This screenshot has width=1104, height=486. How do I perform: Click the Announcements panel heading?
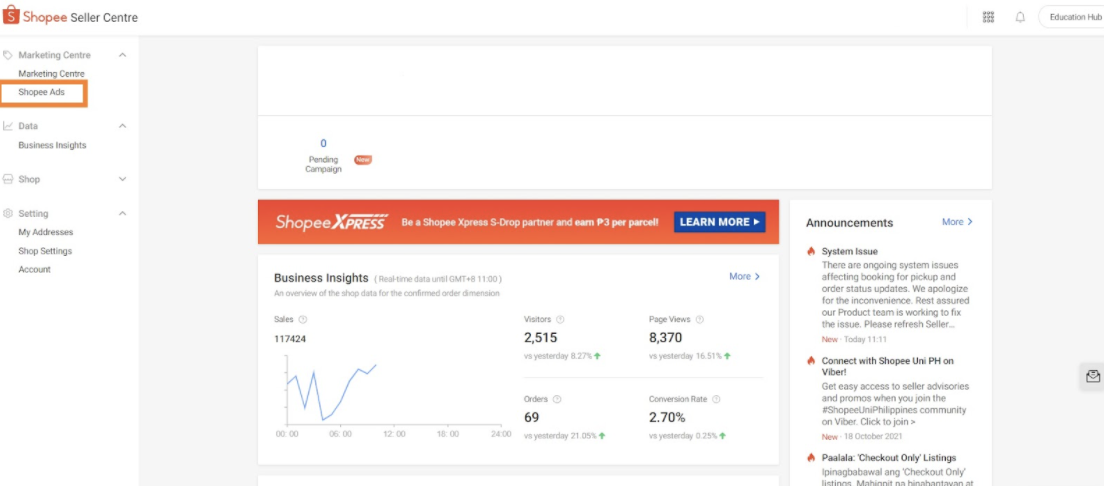pyautogui.click(x=849, y=223)
